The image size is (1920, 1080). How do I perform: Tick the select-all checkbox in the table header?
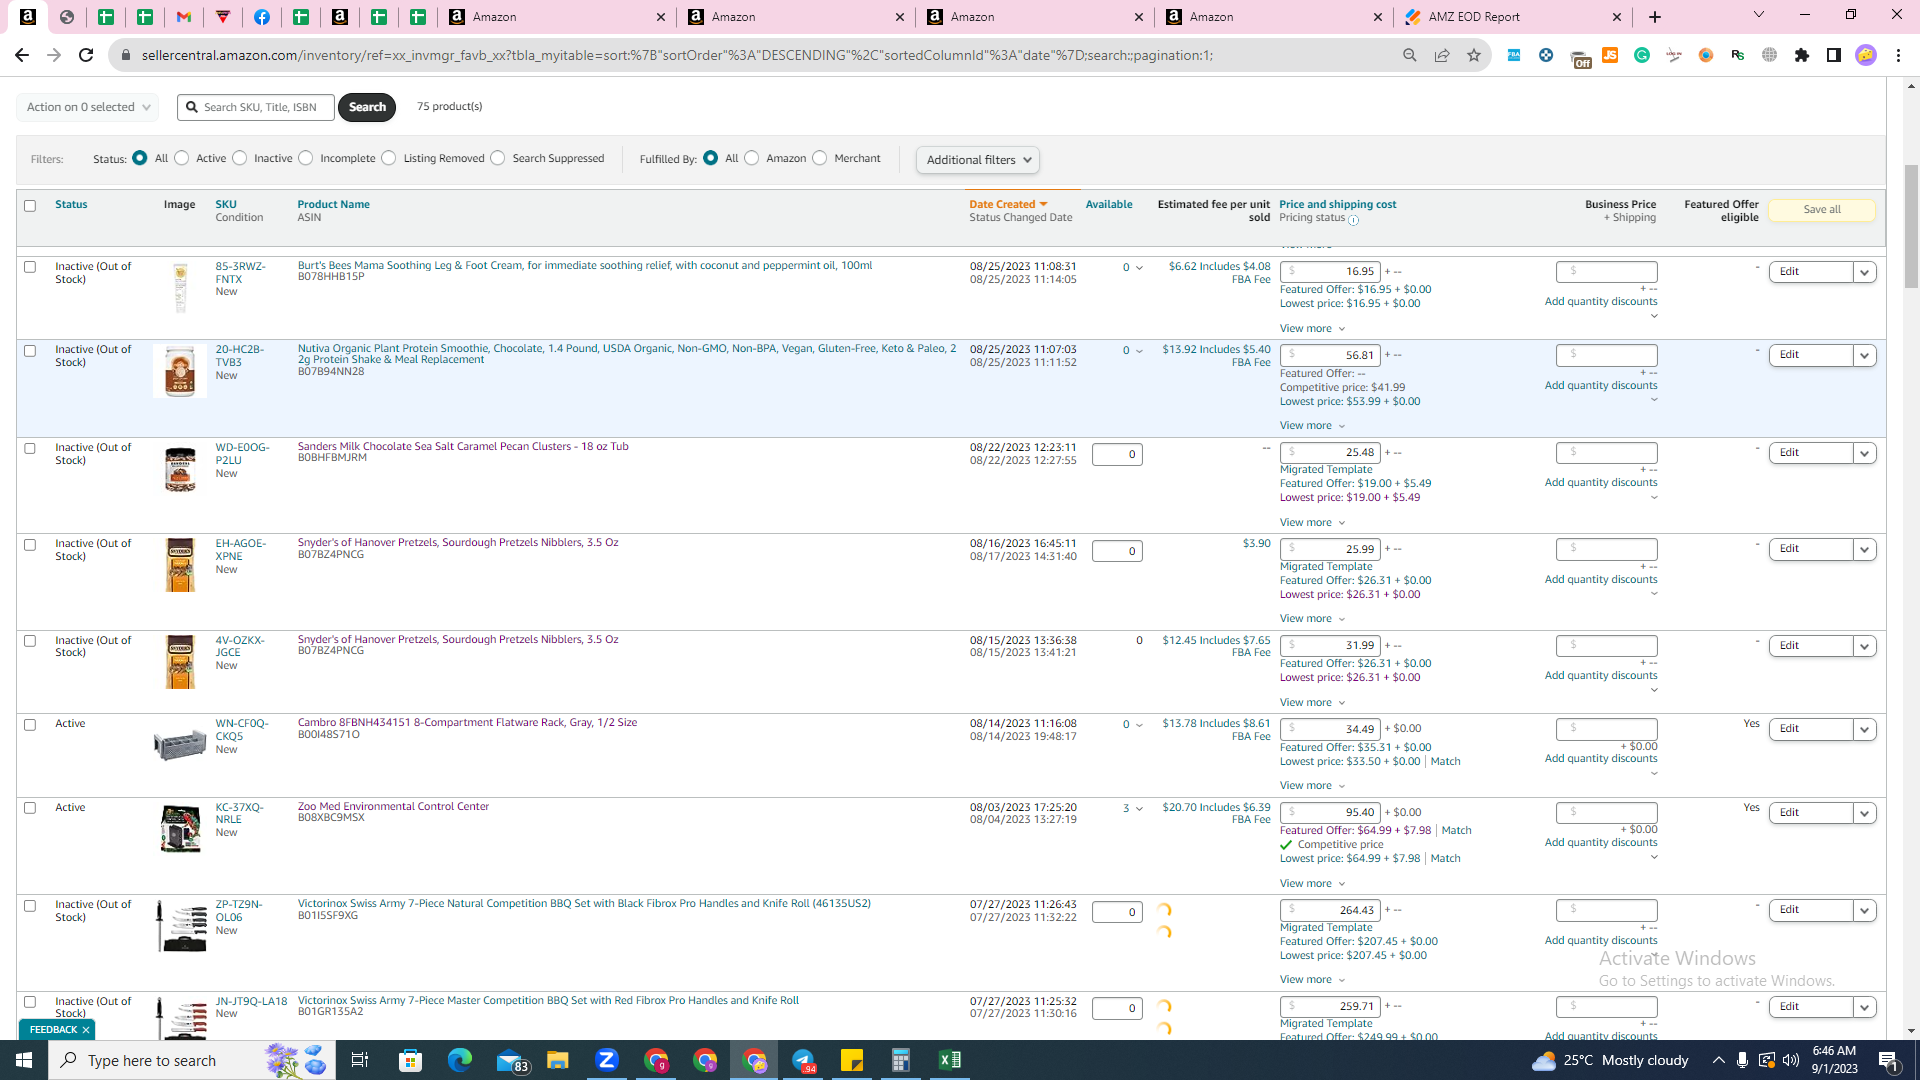(30, 206)
